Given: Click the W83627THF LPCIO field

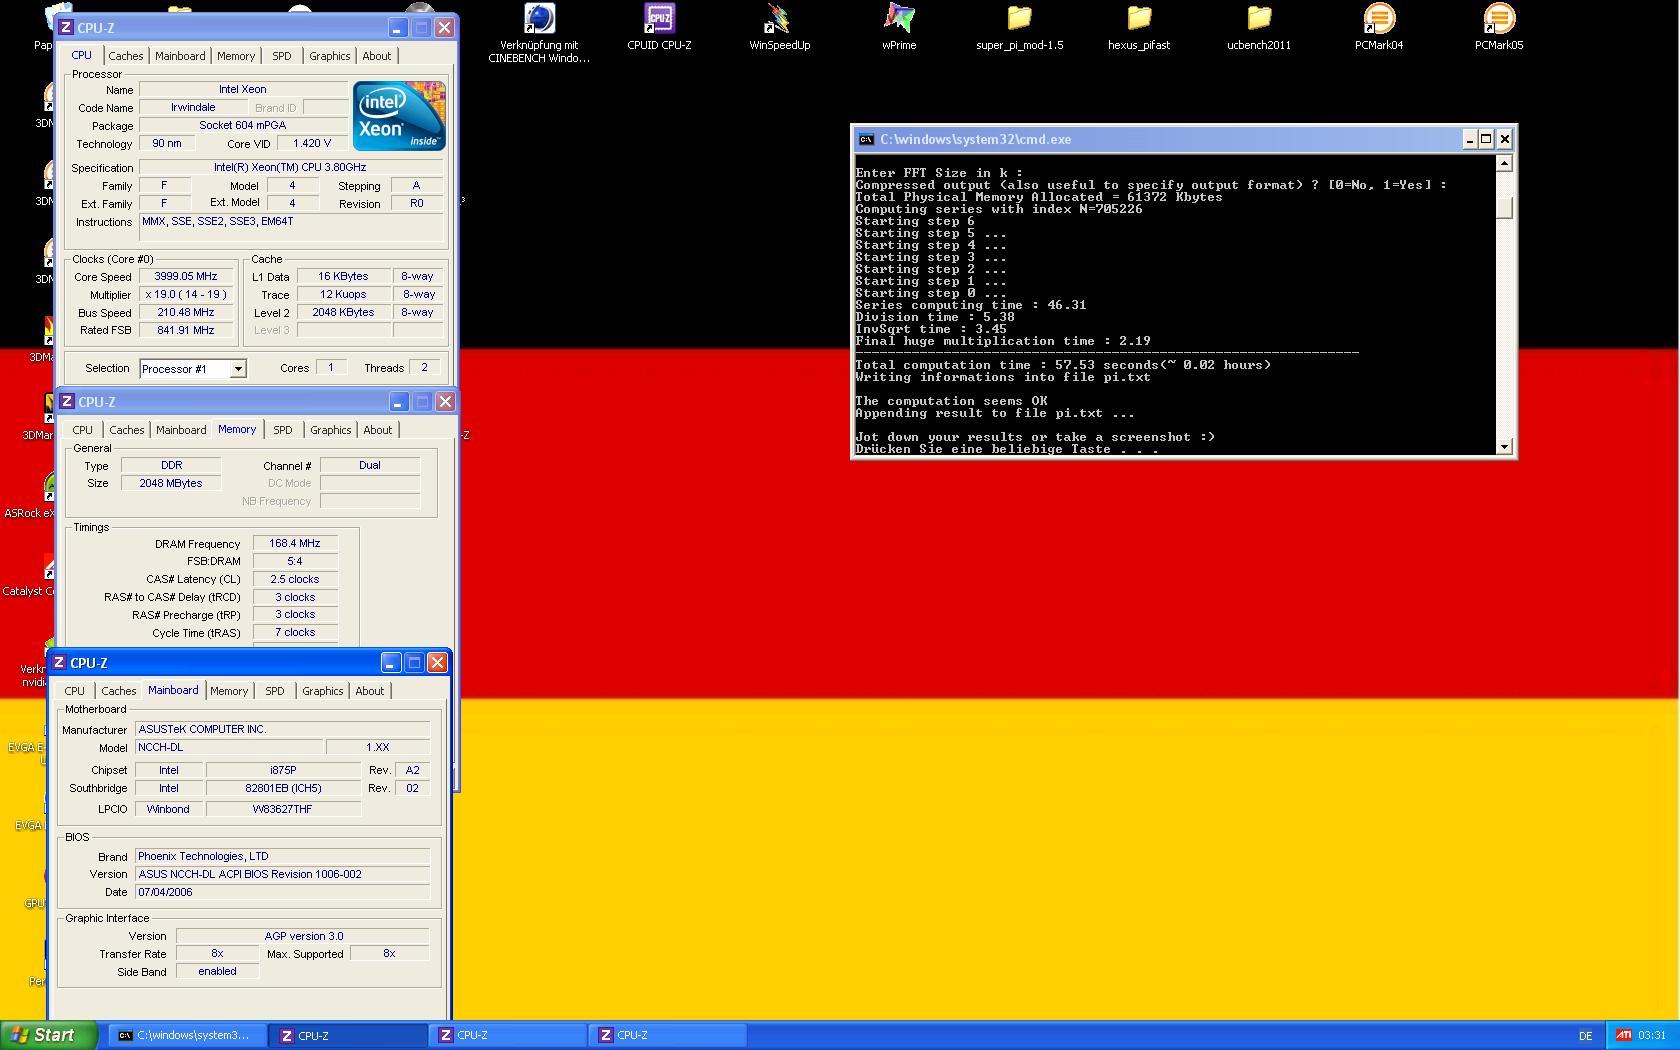Looking at the screenshot, I should tap(283, 810).
